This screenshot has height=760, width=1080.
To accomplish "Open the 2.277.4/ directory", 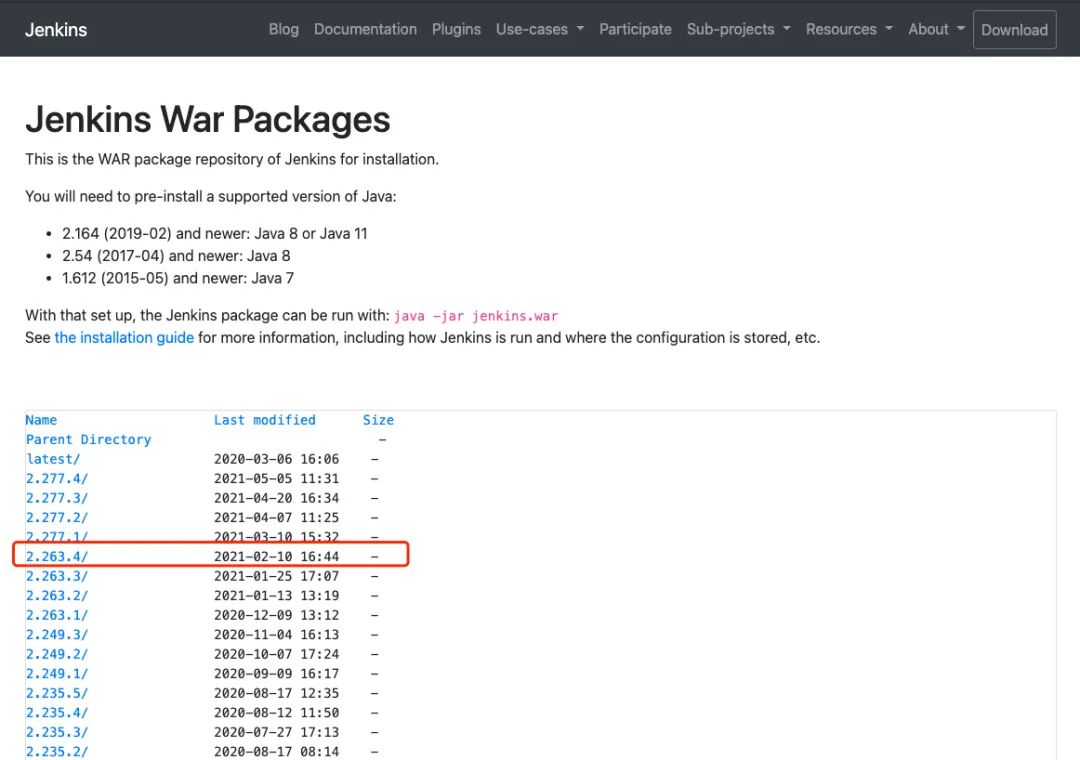I will tap(57, 478).
